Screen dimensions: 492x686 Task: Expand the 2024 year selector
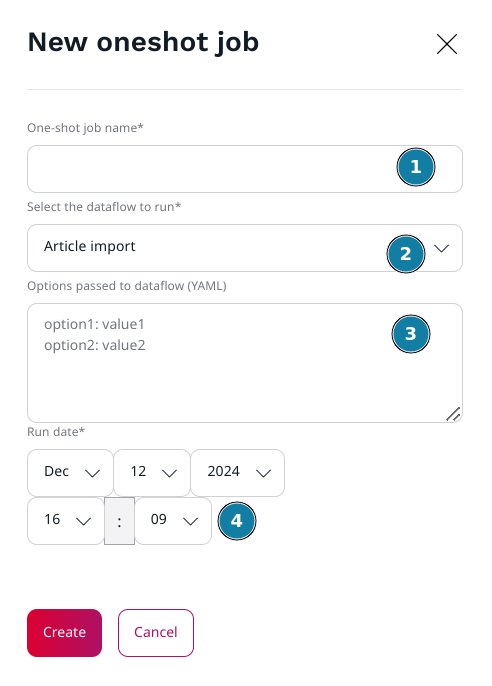237,473
